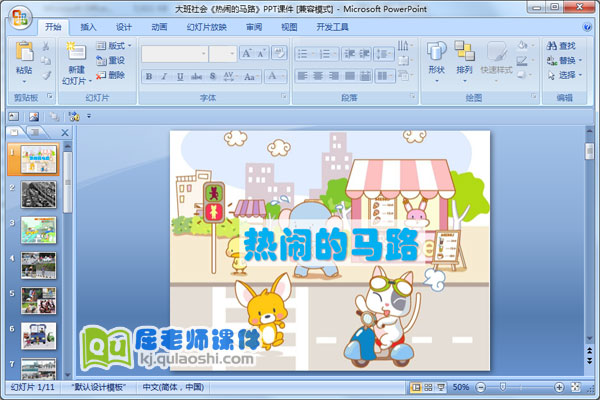Click the Copy icon in clipboard group
This screenshot has height=400, width=600.
[46, 60]
